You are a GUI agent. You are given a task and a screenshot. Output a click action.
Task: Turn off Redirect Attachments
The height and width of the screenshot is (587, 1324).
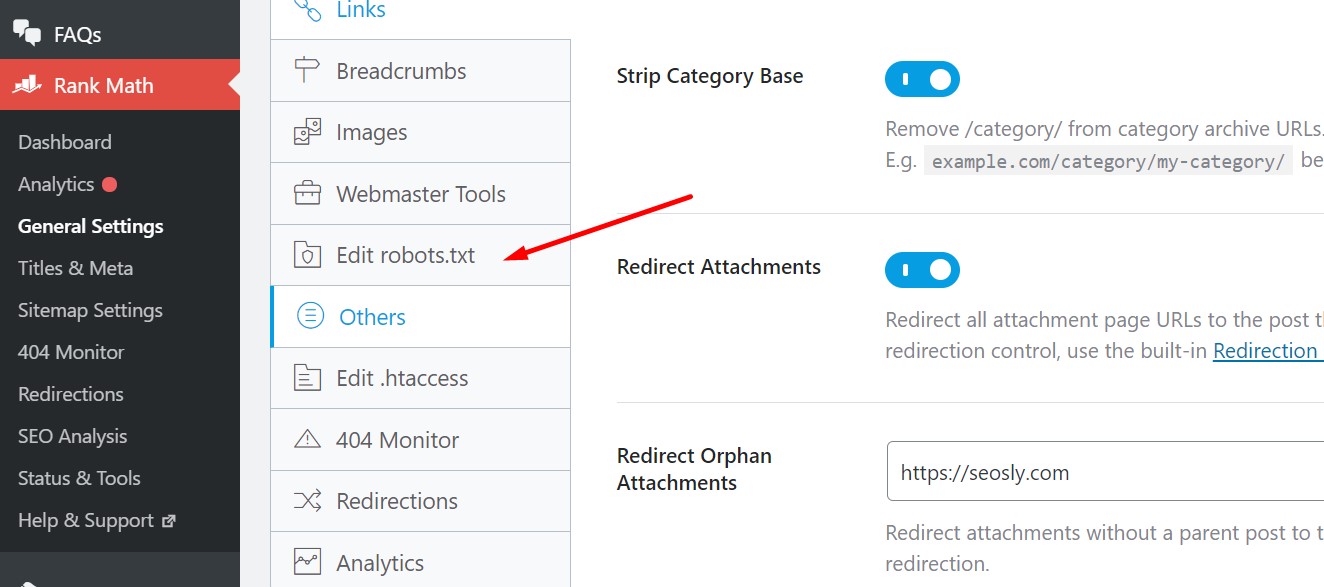coord(921,269)
